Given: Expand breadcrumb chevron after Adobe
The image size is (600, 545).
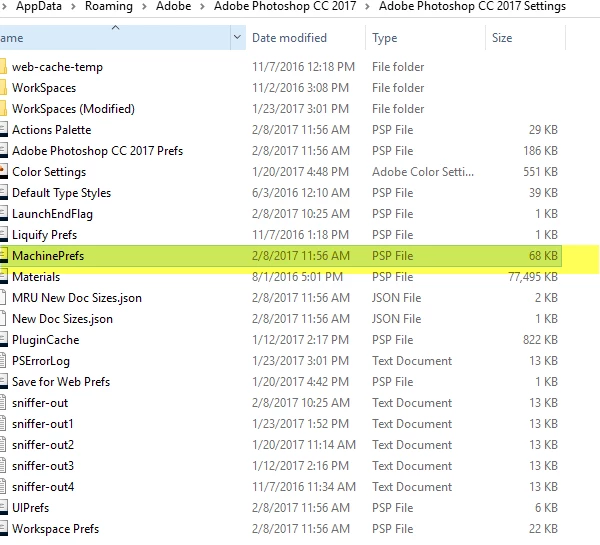Looking at the screenshot, I should coord(202,6).
